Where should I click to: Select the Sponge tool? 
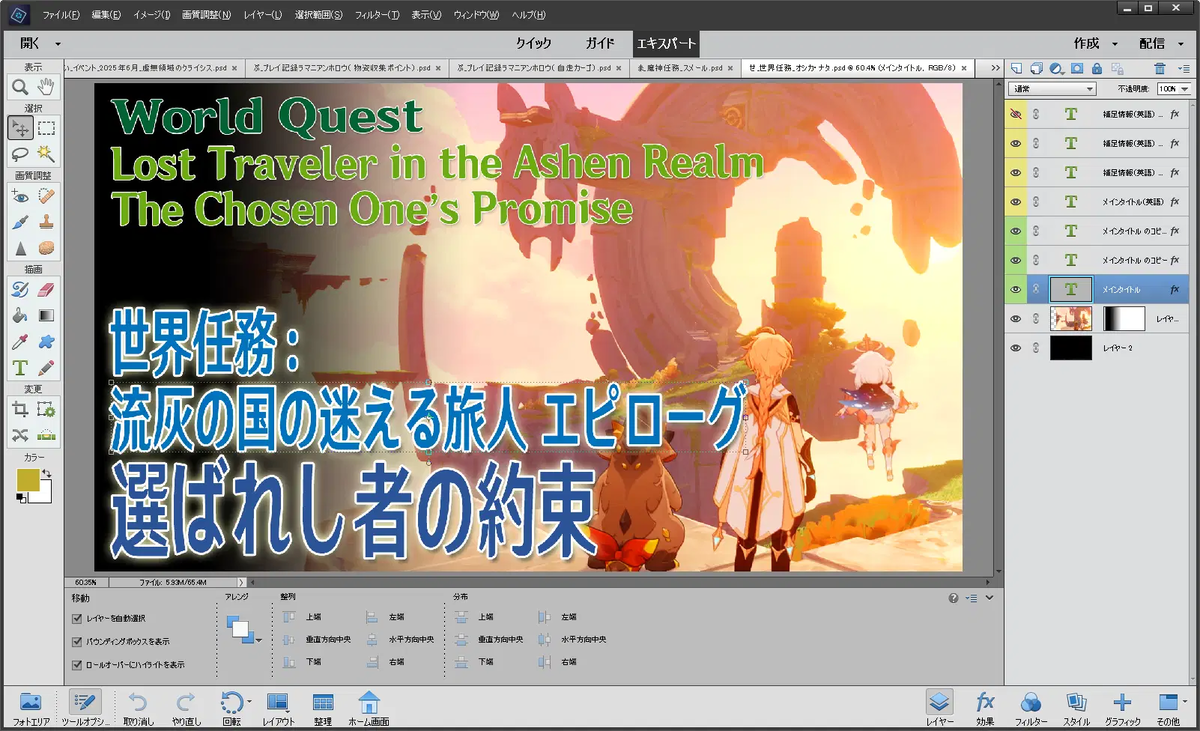tap(46, 248)
